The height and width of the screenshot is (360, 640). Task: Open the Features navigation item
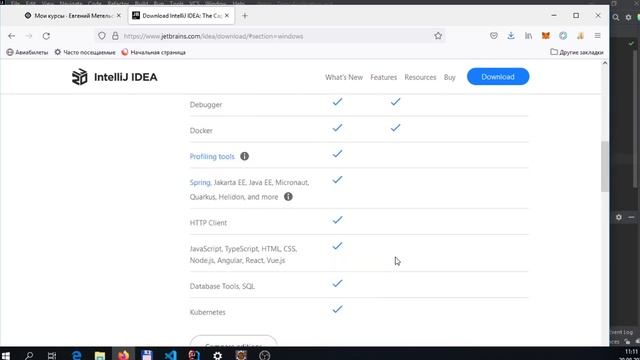point(383,77)
